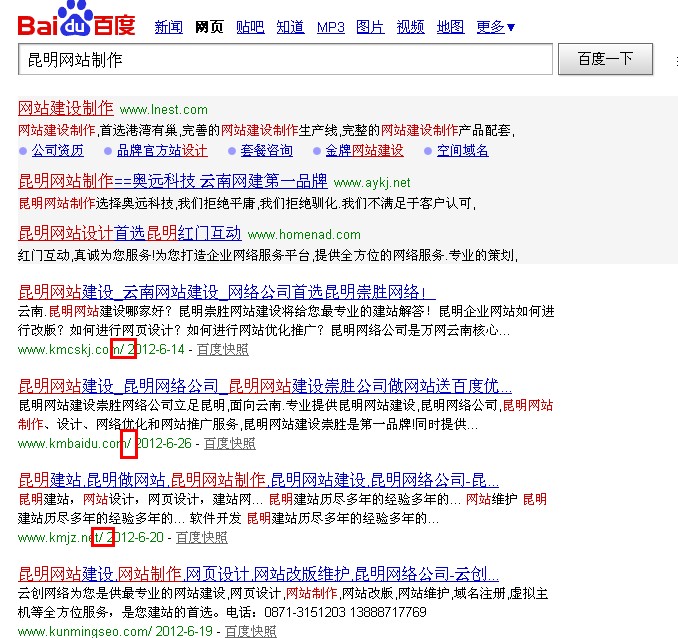Click the Baidu logo
Image resolution: width=678 pixels, height=638 pixels.
click(x=77, y=19)
